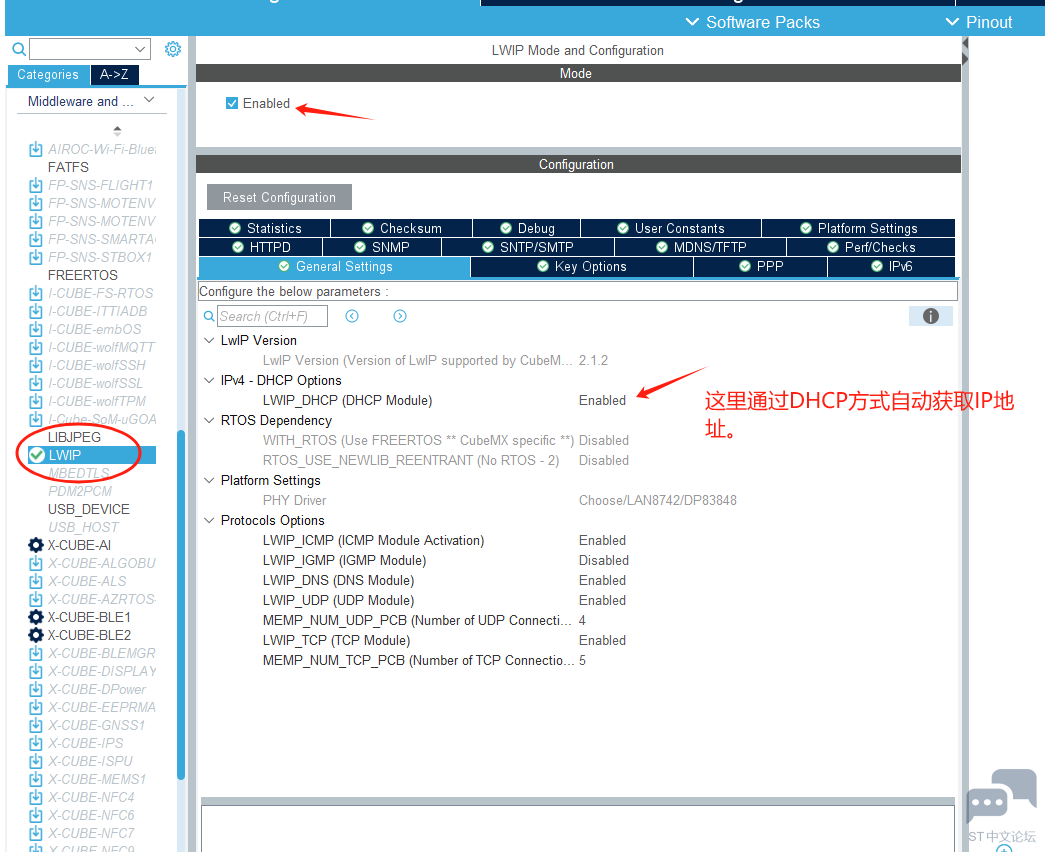Click the download icon next to I-CUBE-embOS
Viewport: 1045px width, 852px height.
click(35, 329)
